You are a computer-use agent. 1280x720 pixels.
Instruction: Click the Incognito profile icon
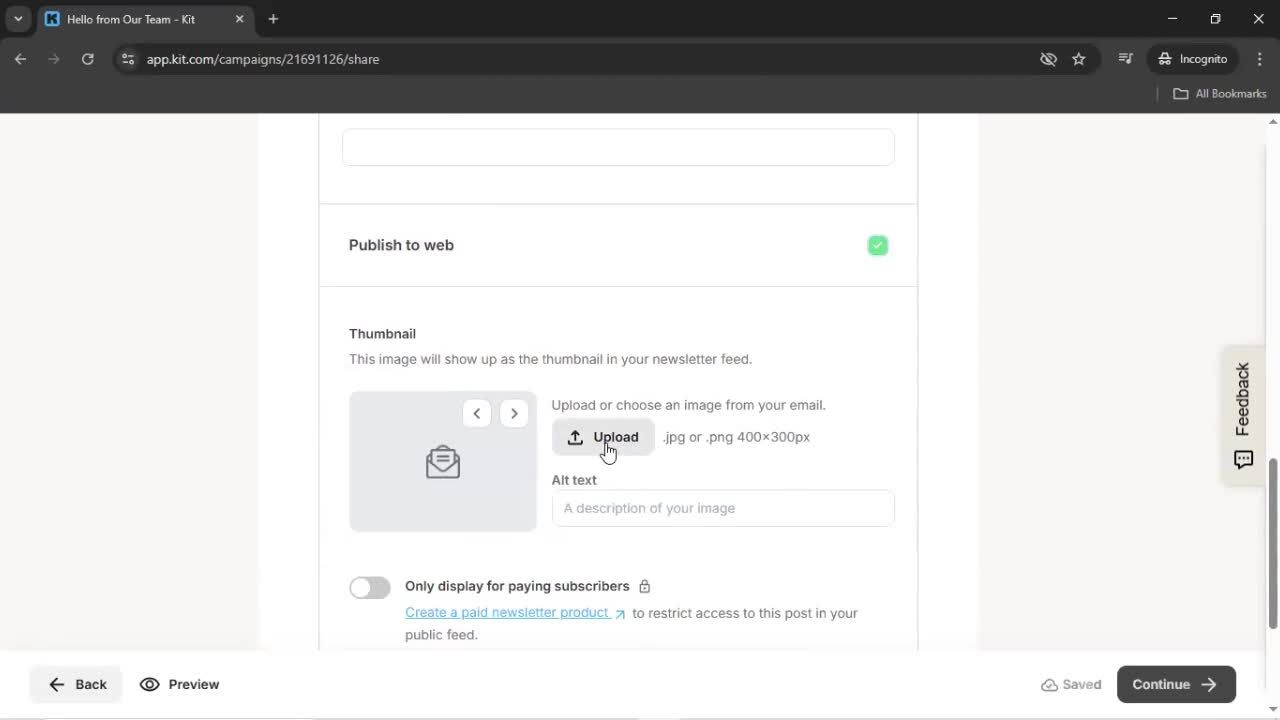[x=1166, y=59]
